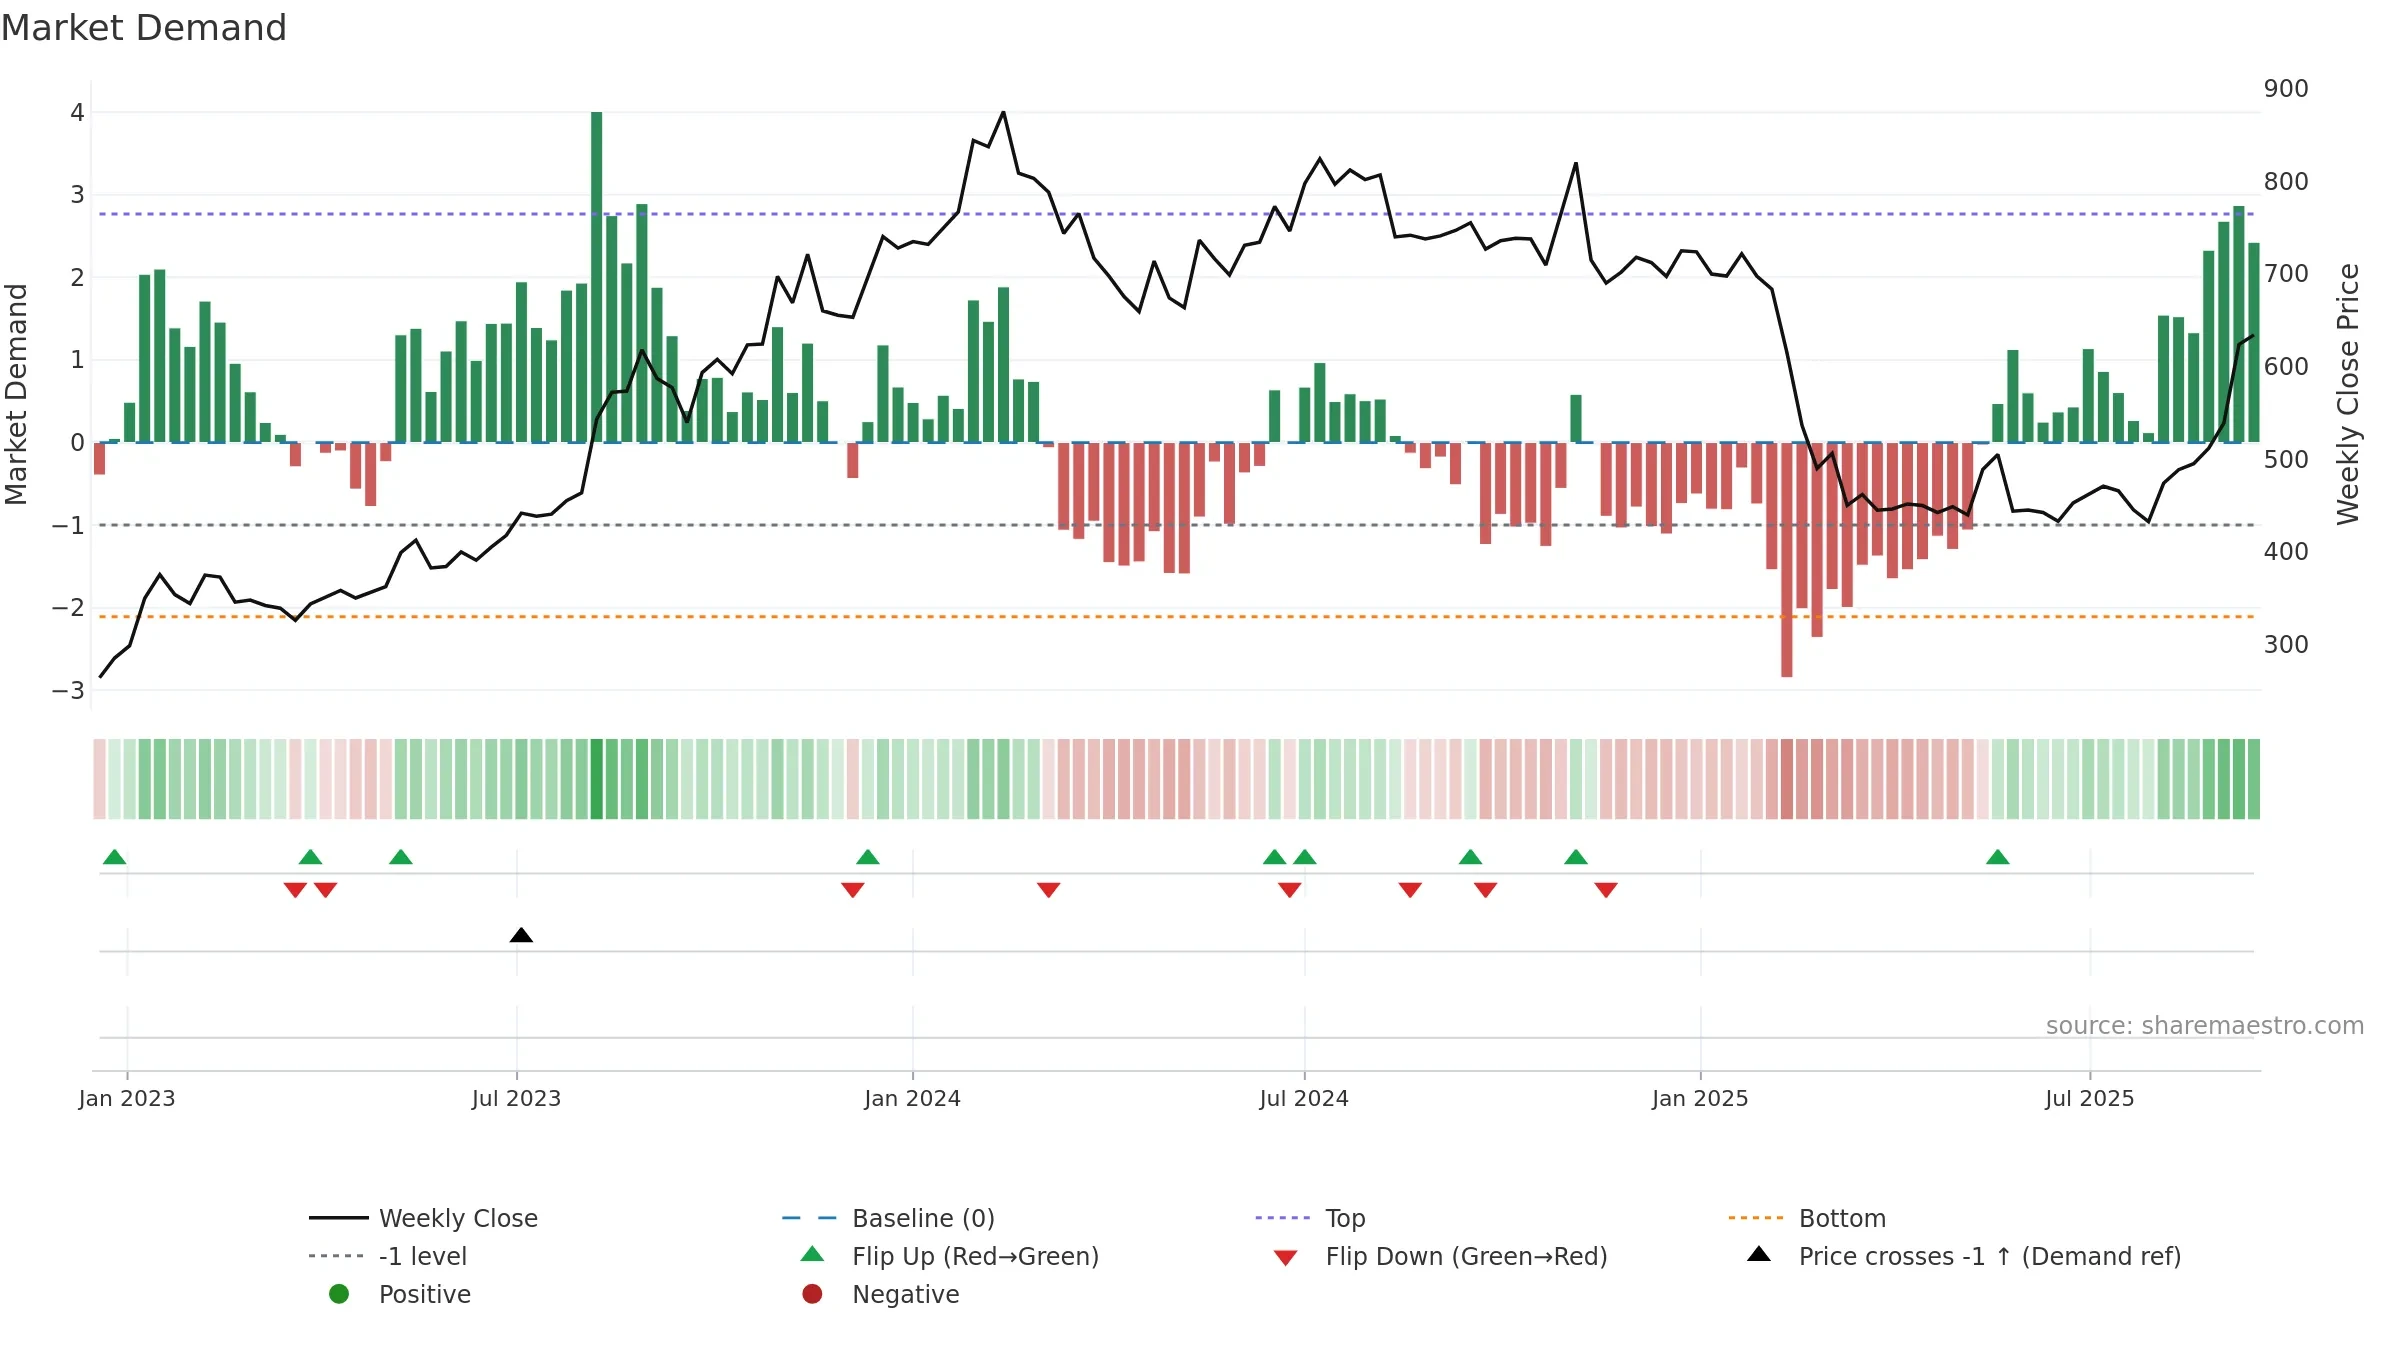Toggle the Baseline (0) legend entry
This screenshot has height=1350, width=2400.
pyautogui.click(x=888, y=1218)
